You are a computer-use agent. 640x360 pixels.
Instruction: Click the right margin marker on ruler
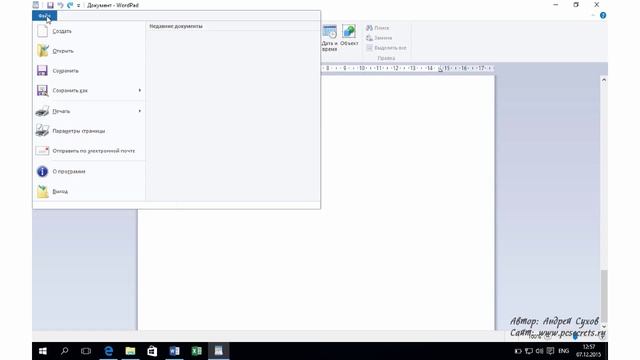pyautogui.click(x=440, y=69)
